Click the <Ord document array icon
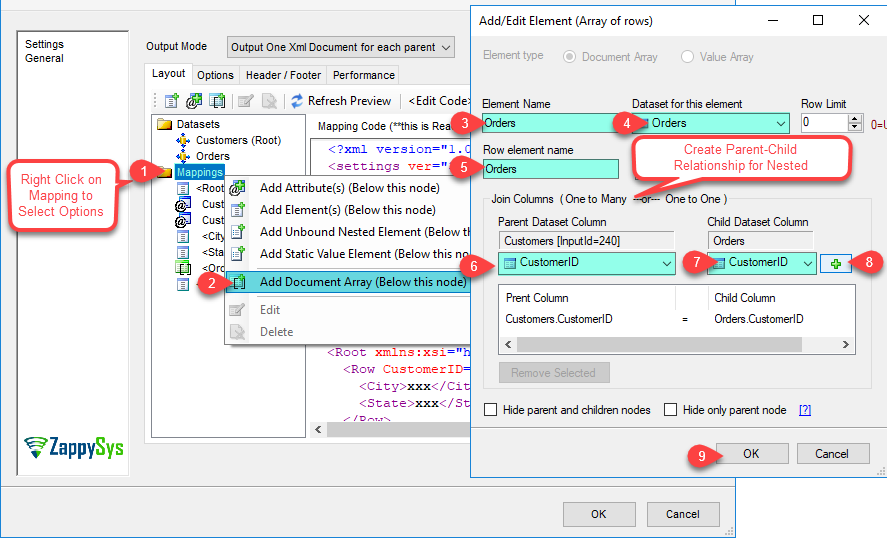 tap(183, 268)
